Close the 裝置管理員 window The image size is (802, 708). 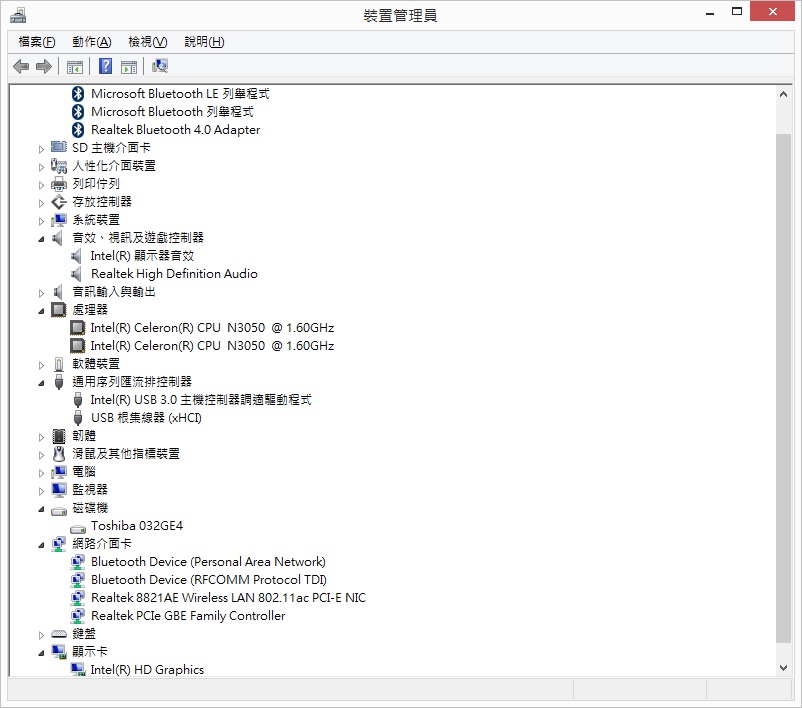click(x=773, y=11)
